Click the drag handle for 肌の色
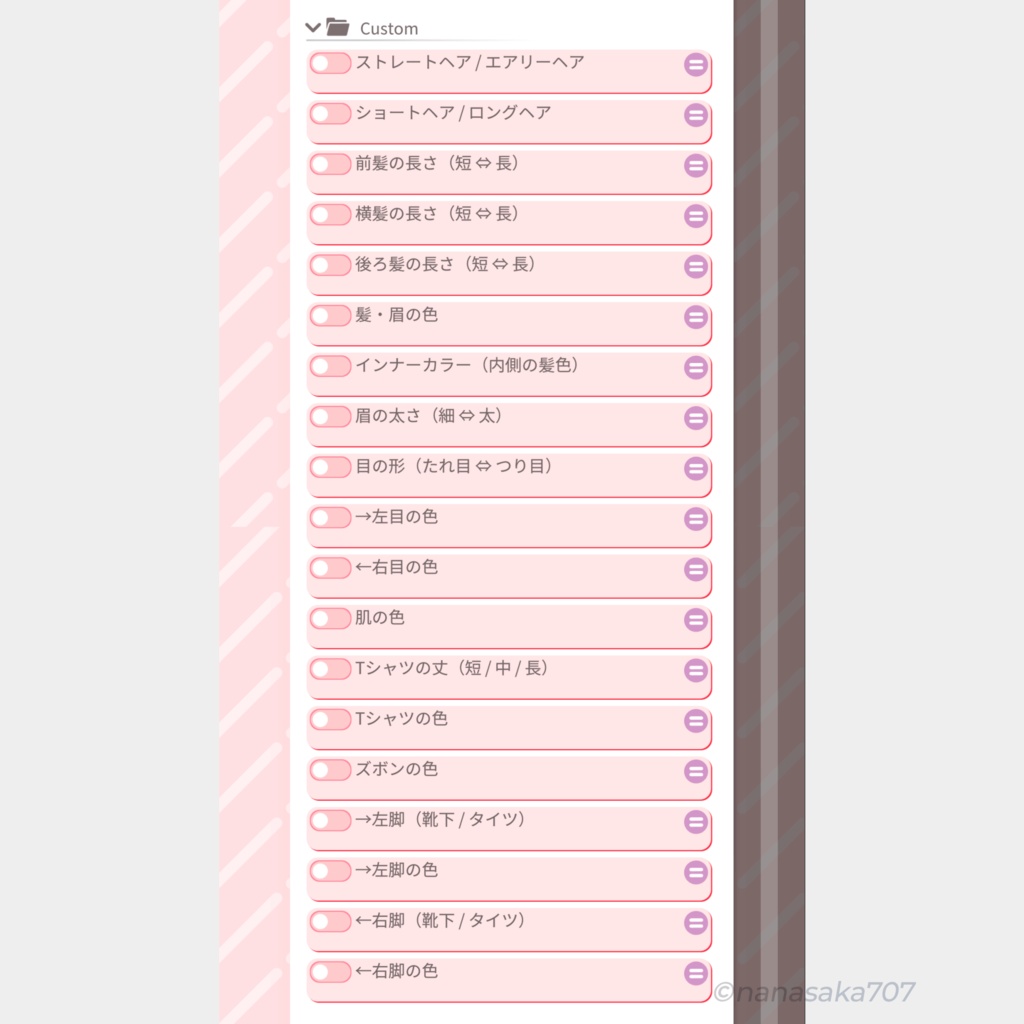 (695, 620)
